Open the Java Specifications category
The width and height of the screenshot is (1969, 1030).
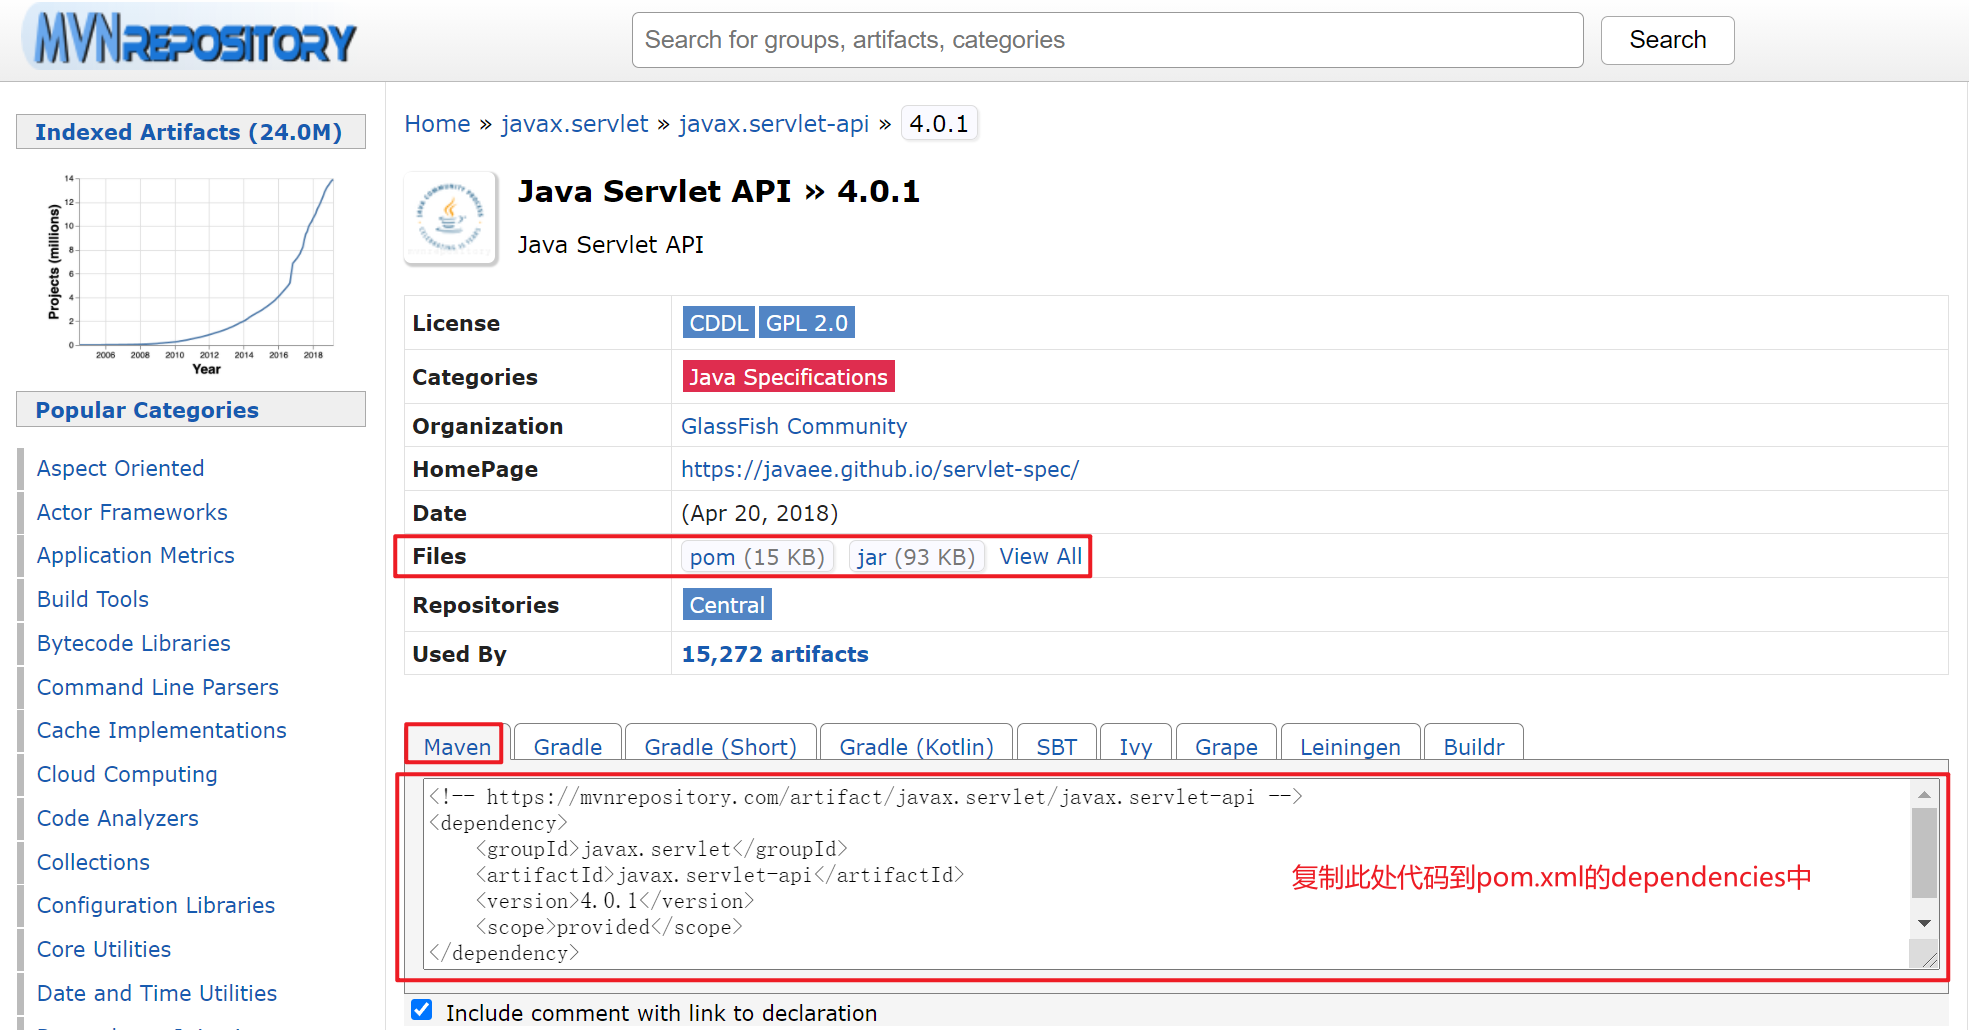coord(788,377)
